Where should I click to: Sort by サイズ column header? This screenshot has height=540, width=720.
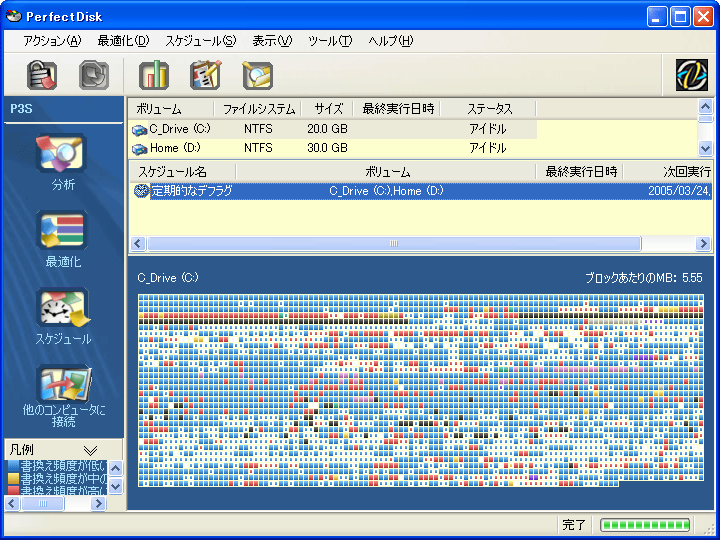tap(327, 109)
